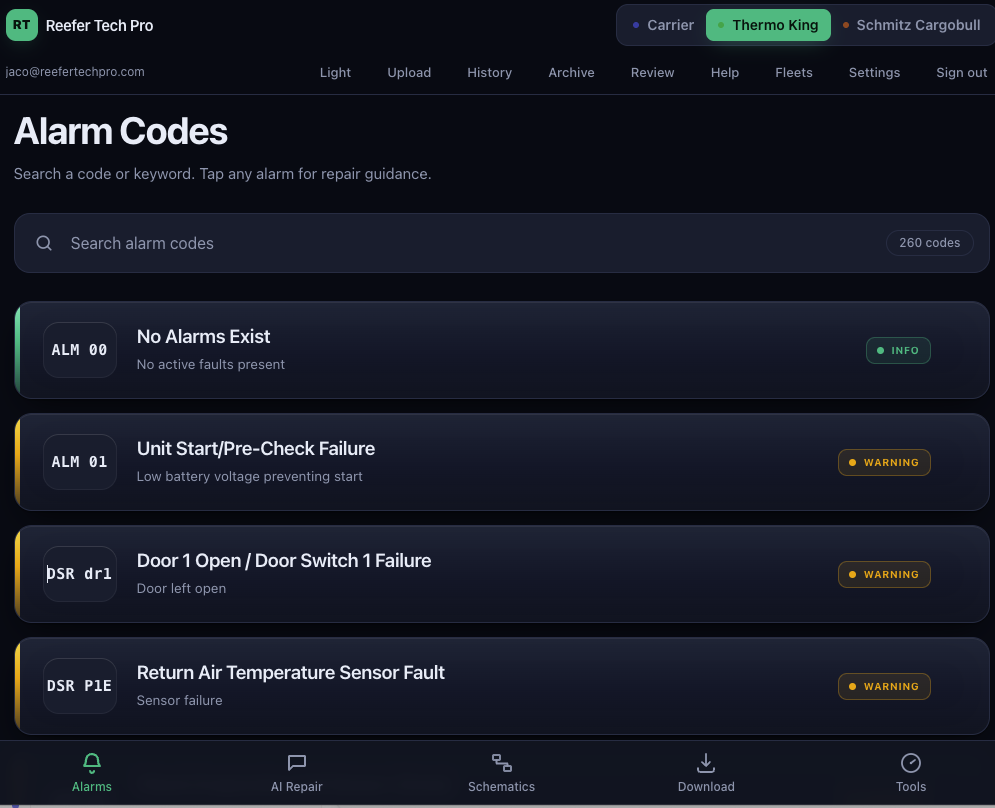Select the Thermo King brand toggle
995x808 pixels.
(x=768, y=25)
